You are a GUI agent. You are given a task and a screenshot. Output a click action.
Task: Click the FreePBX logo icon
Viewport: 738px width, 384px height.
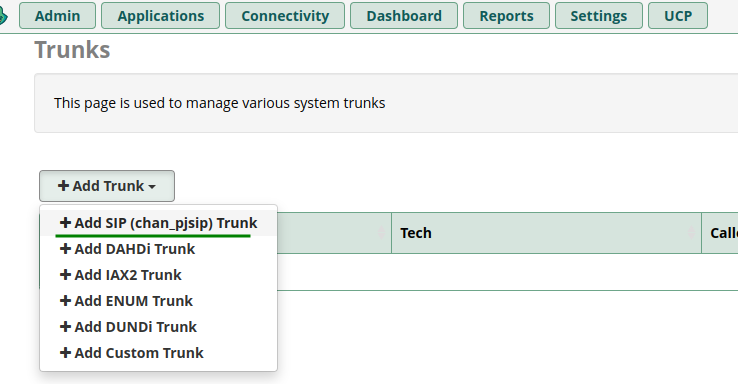[3, 16]
